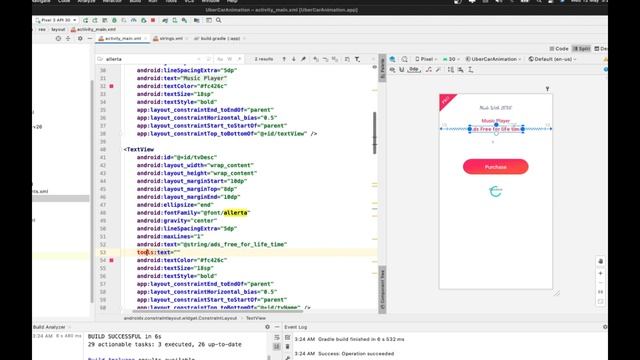
Task: Click the Event Log wrench settings icon
Action: 287,358
